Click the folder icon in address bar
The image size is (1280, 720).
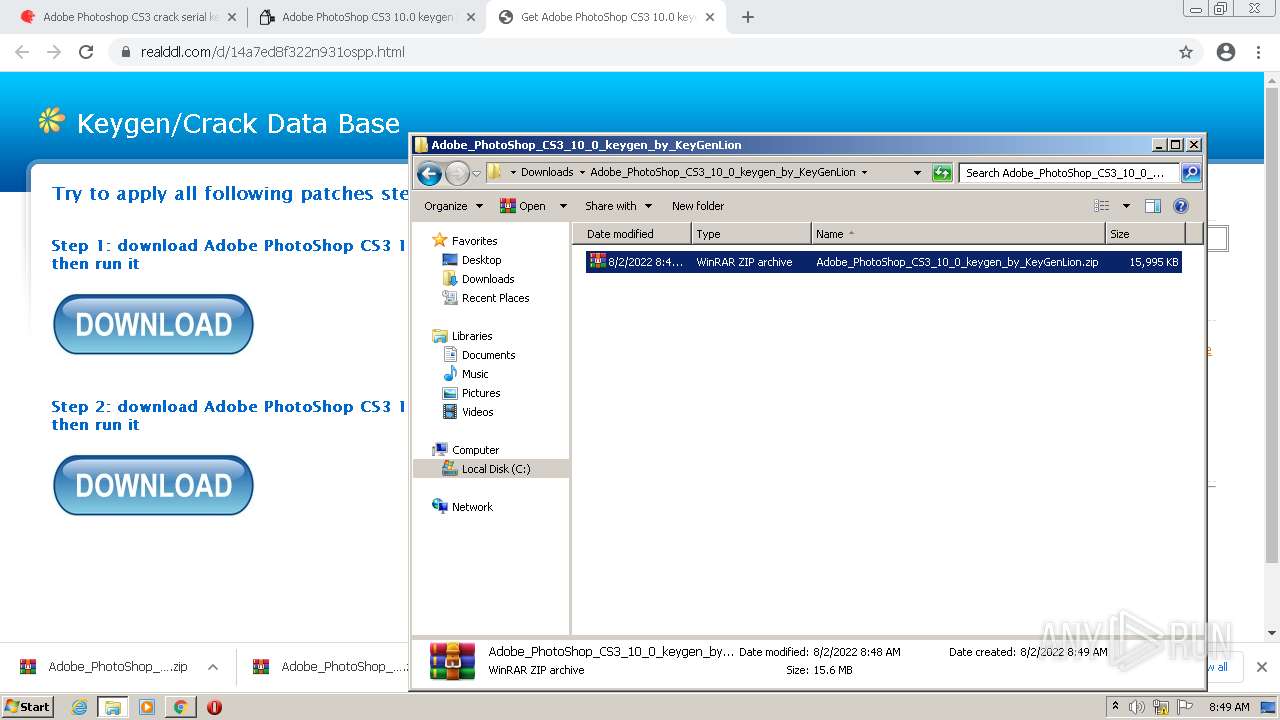click(495, 172)
